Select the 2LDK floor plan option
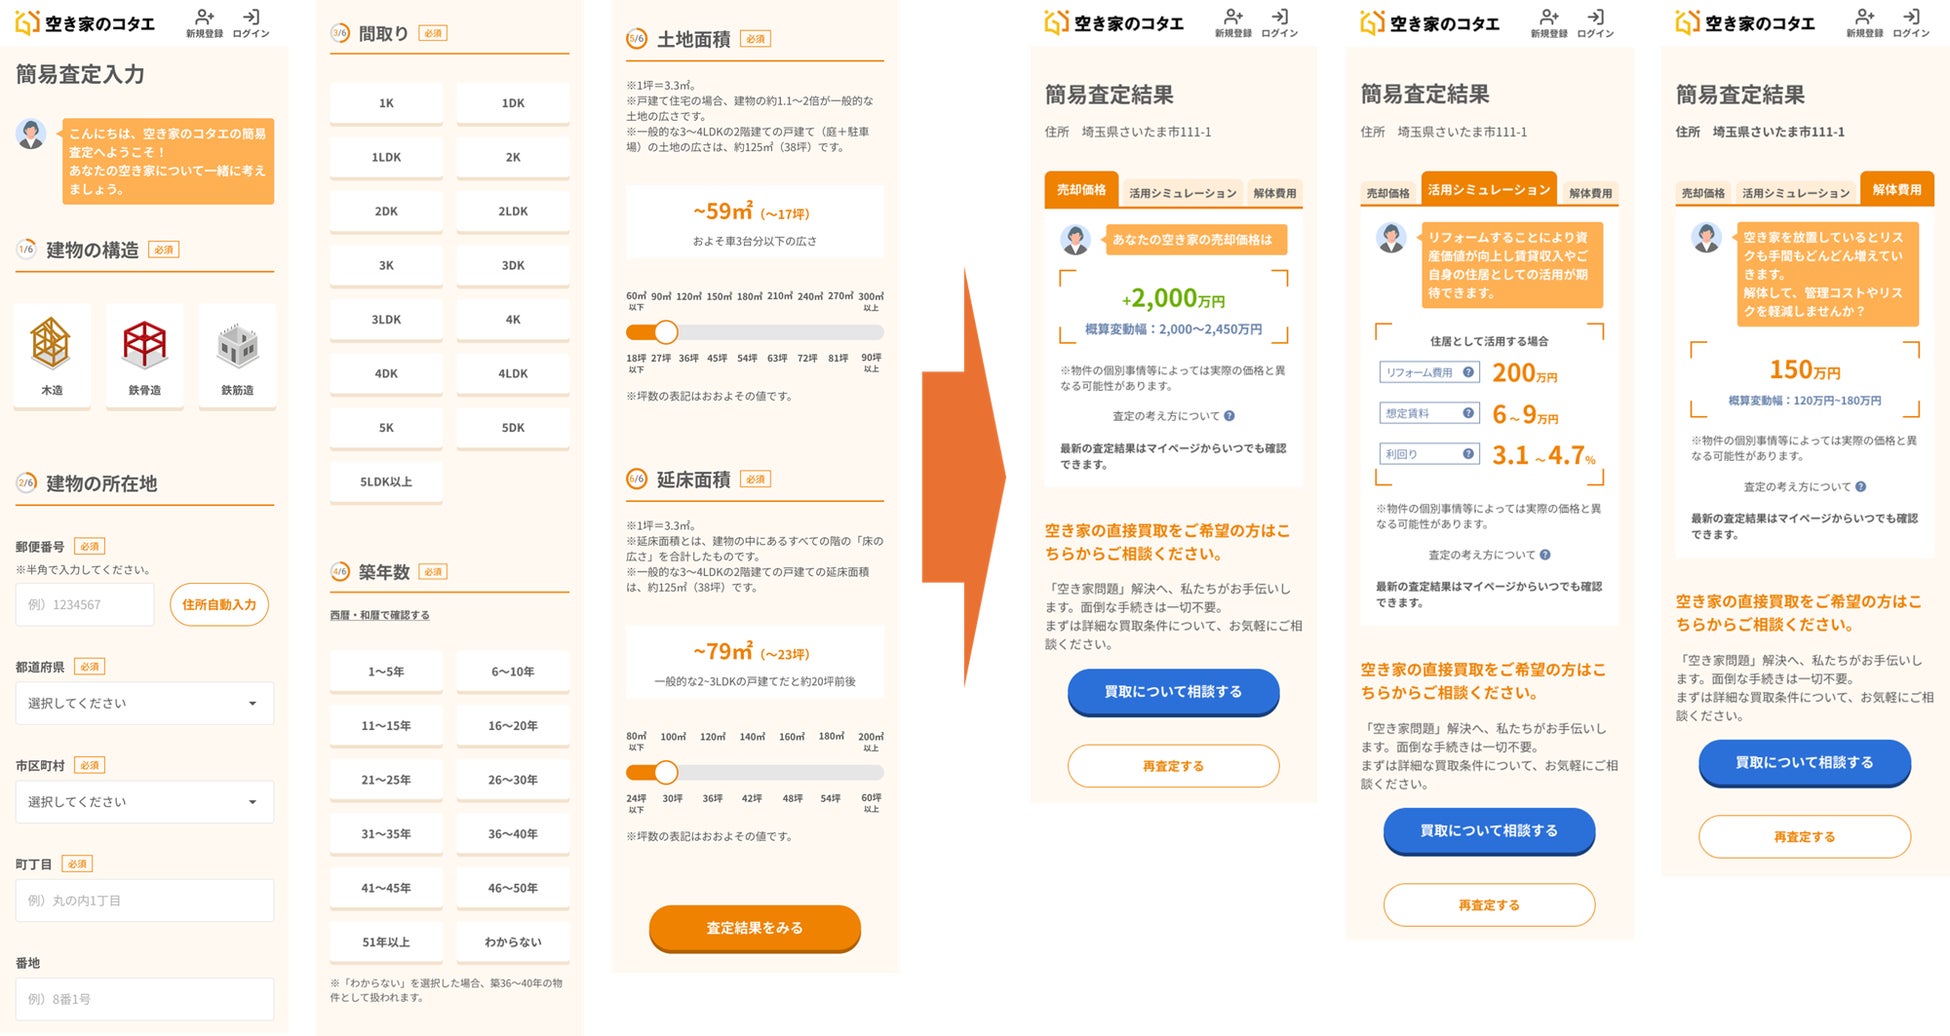Screen dimensions: 1950x1036 (x=513, y=211)
